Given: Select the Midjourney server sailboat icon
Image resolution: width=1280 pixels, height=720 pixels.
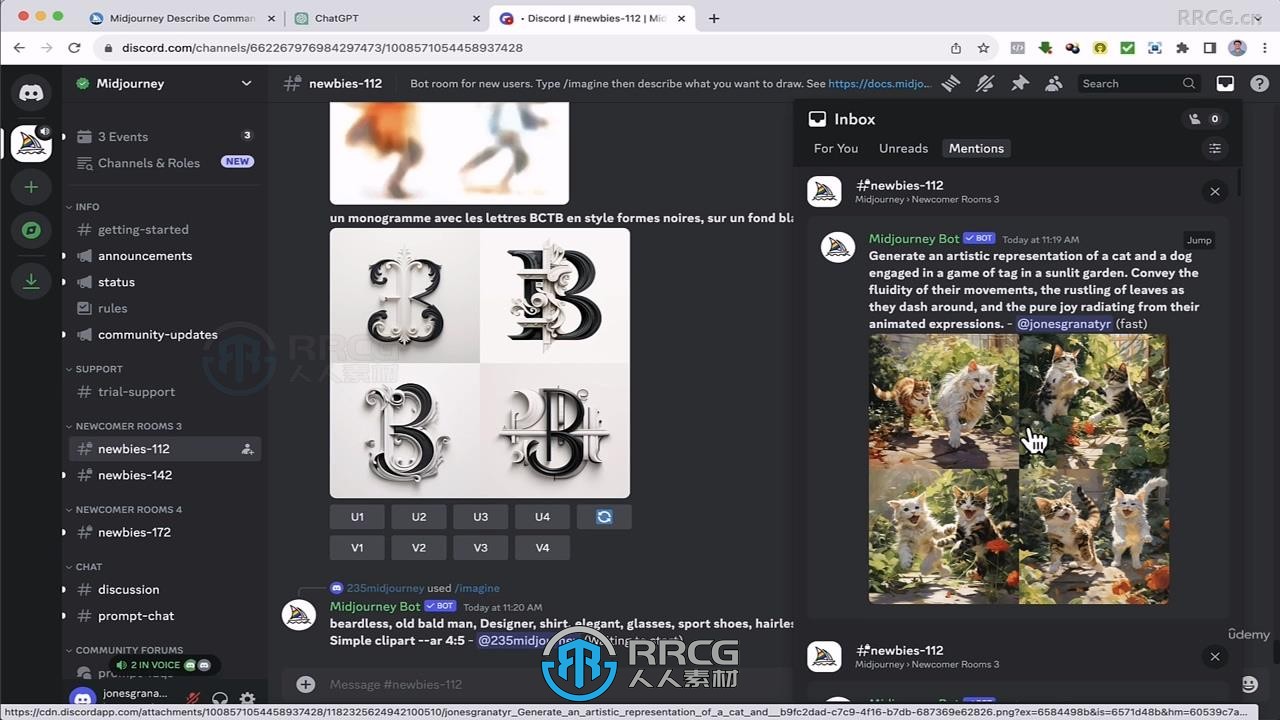Looking at the screenshot, I should [31, 142].
